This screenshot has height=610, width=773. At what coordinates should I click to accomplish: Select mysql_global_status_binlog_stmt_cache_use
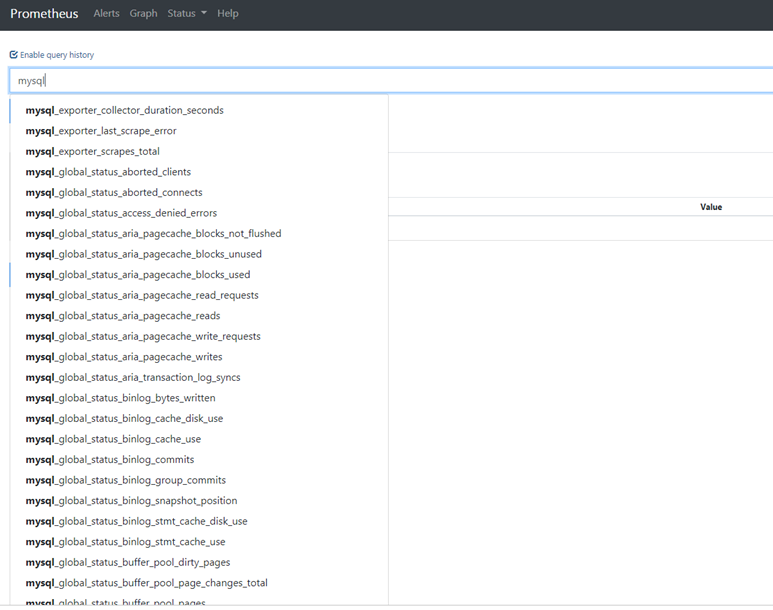[x=199, y=542]
